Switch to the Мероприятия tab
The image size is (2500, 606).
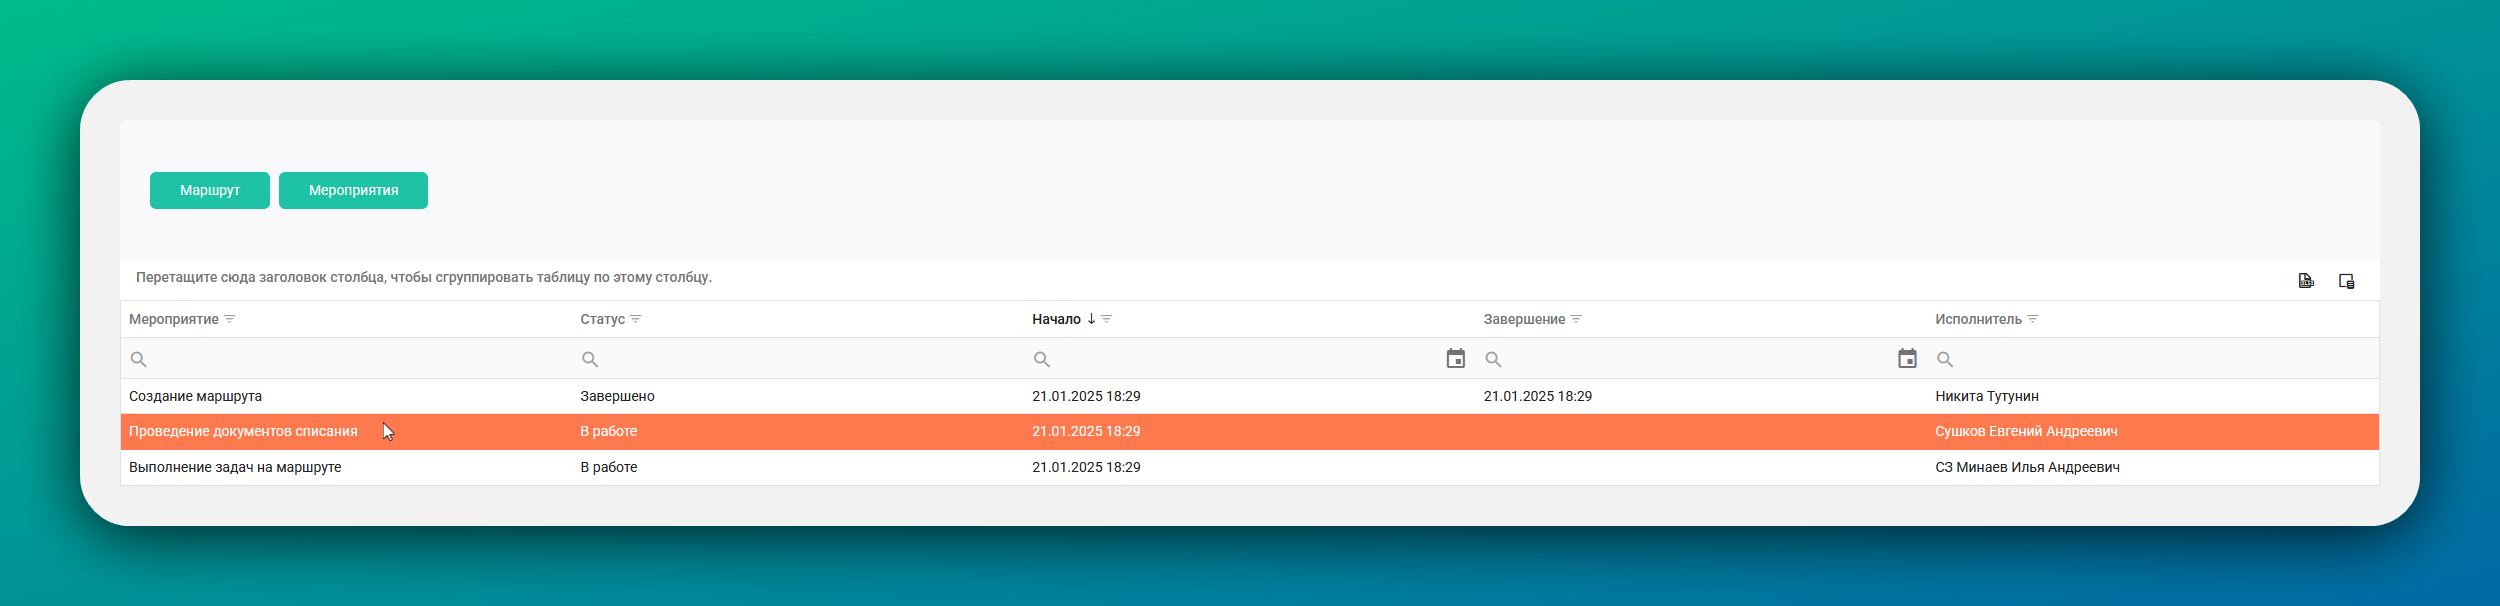point(353,190)
